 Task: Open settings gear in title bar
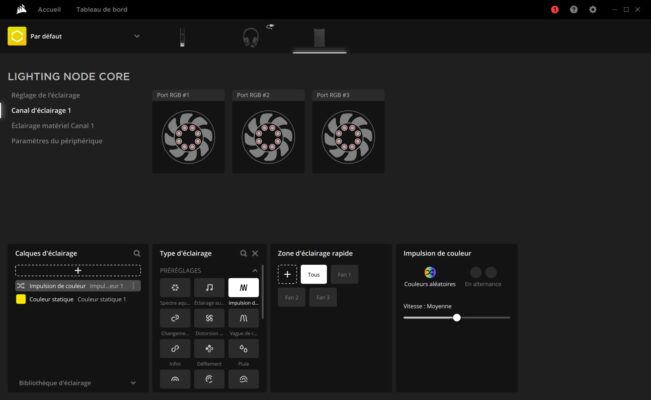(x=593, y=10)
